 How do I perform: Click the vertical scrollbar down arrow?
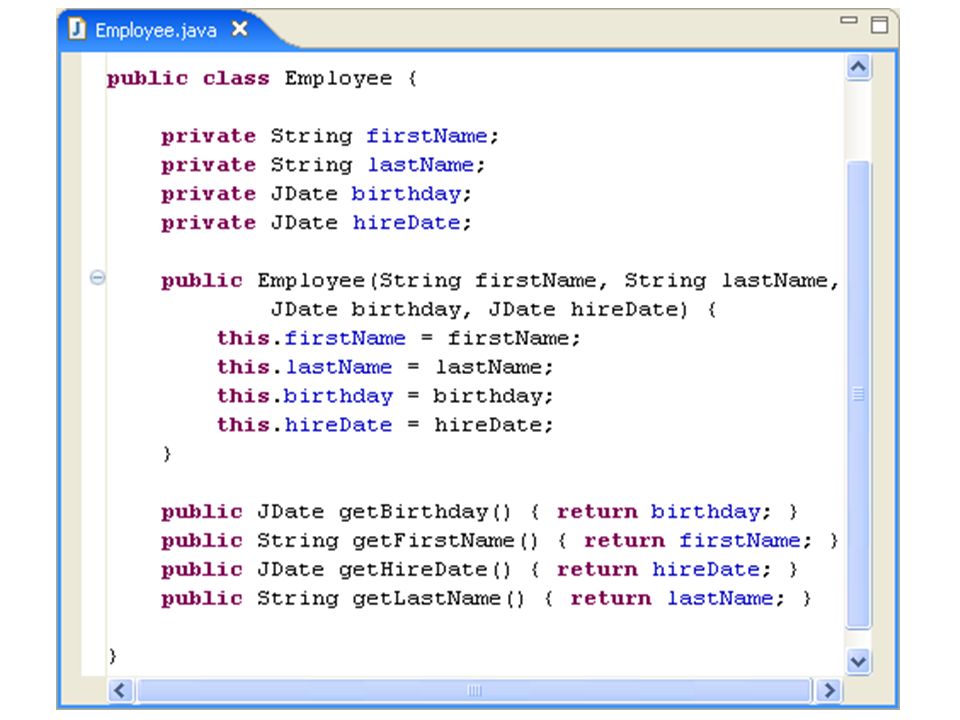[x=858, y=661]
